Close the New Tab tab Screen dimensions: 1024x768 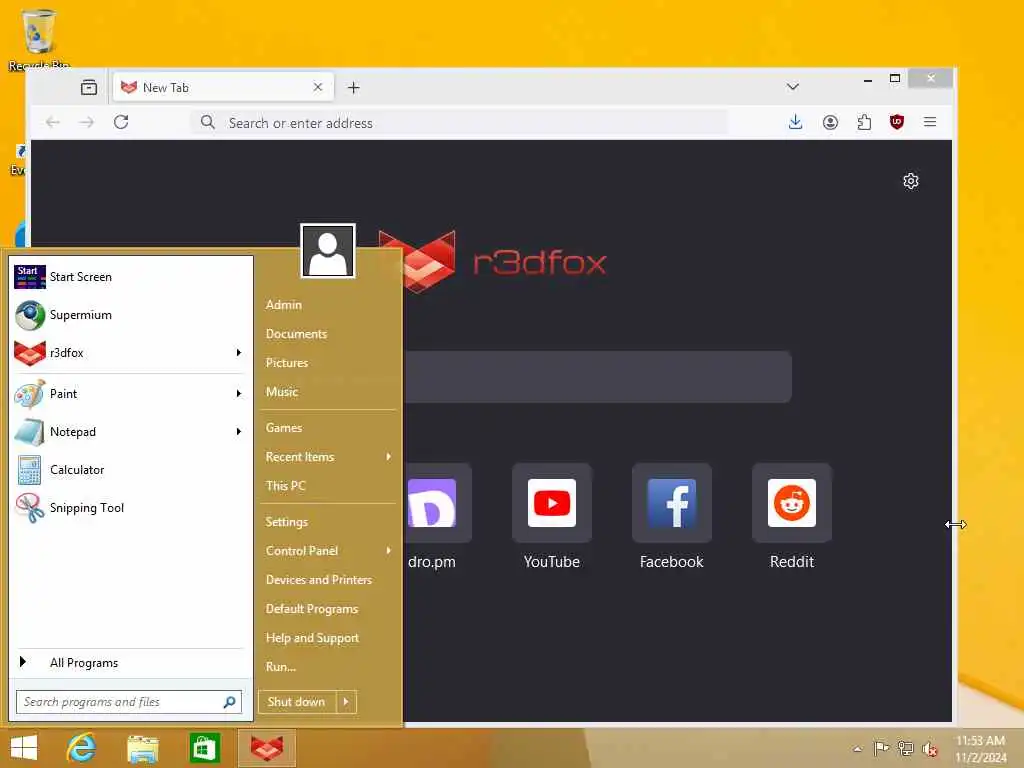[x=317, y=87]
